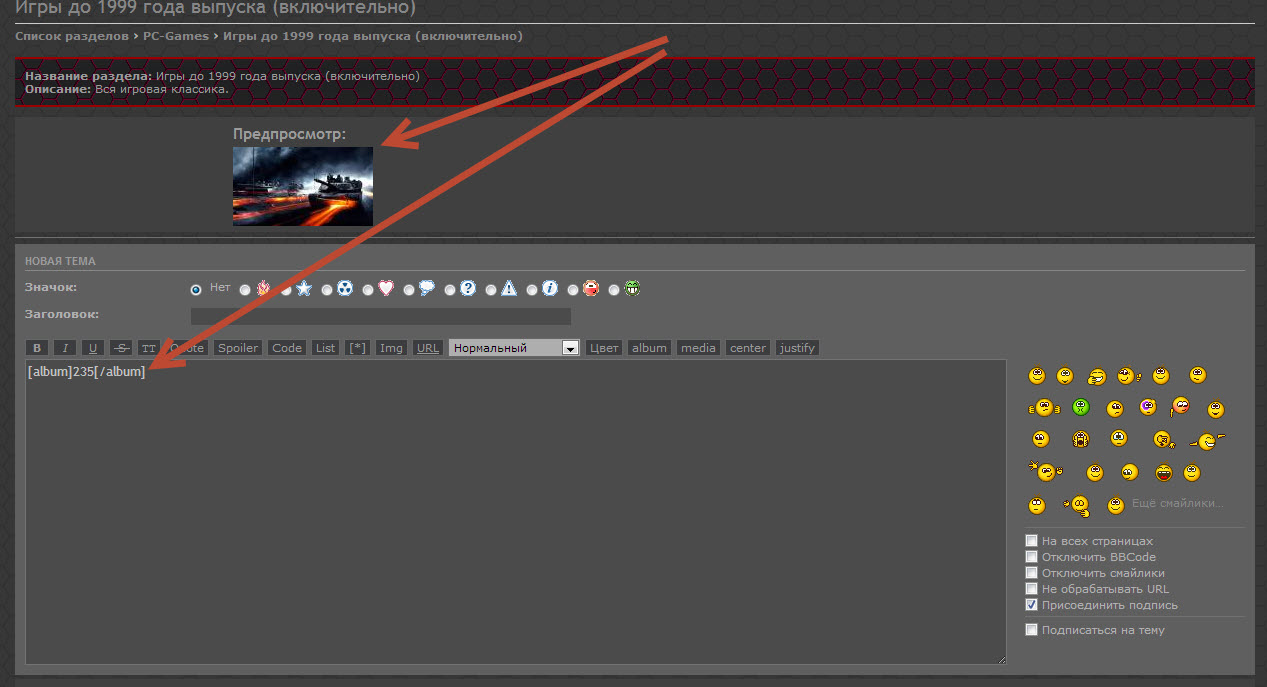Viewport: 1267px width, 687px height.
Task: Open the 'Нормальный' font size dropdown
Action: (x=514, y=348)
